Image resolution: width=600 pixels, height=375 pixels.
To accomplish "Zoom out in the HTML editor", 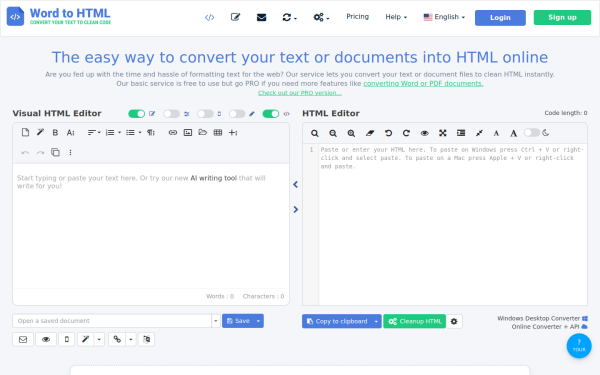I will tap(333, 133).
